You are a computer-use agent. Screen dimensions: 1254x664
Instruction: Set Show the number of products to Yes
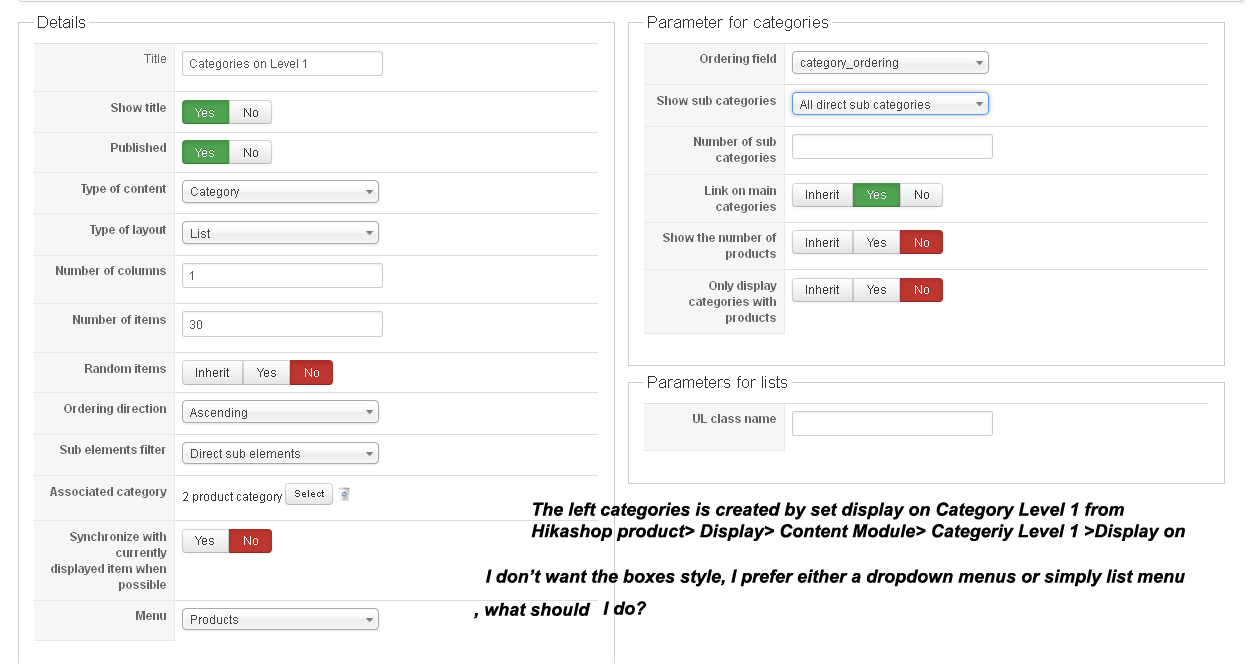click(876, 243)
